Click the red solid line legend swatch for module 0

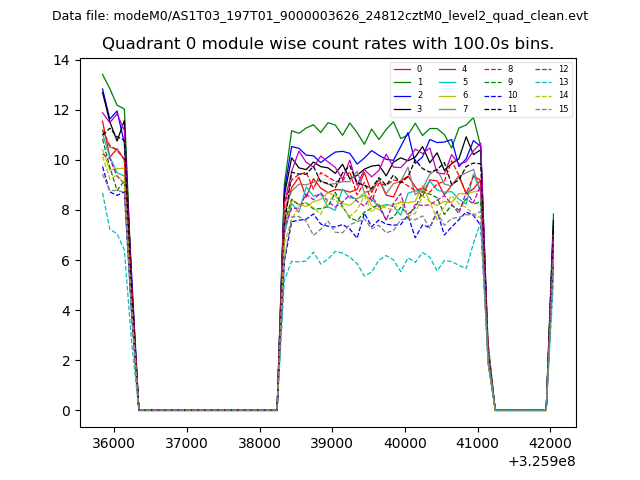pyautogui.click(x=402, y=69)
